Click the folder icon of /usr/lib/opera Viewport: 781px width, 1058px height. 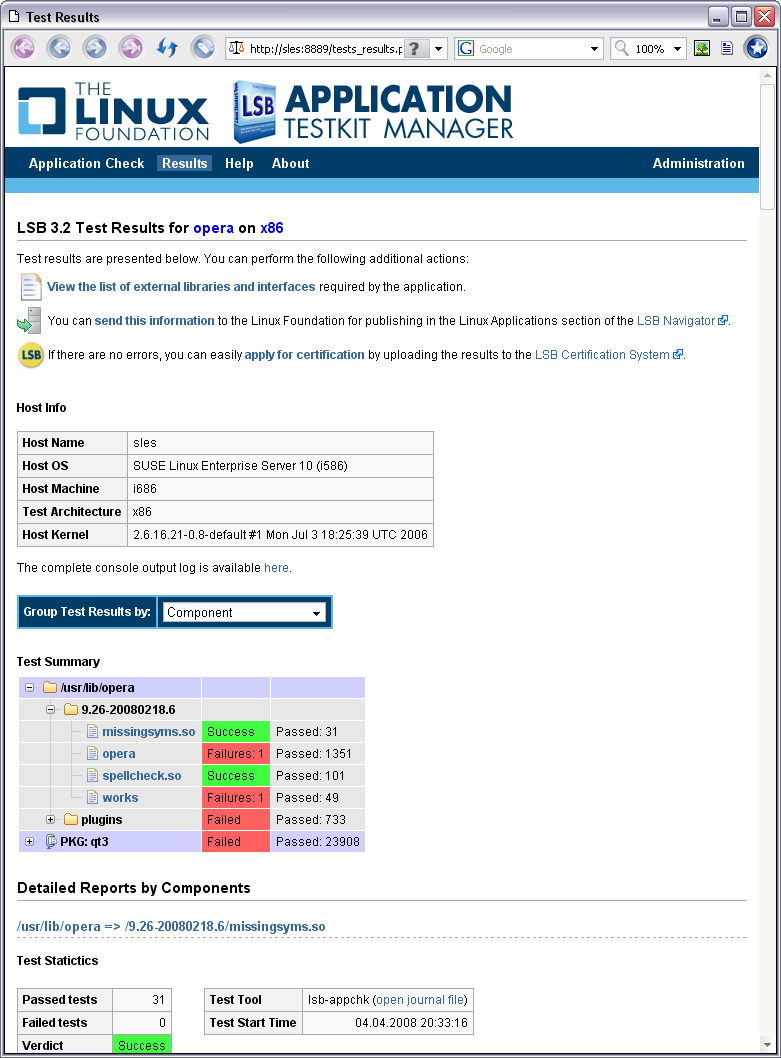point(50,688)
